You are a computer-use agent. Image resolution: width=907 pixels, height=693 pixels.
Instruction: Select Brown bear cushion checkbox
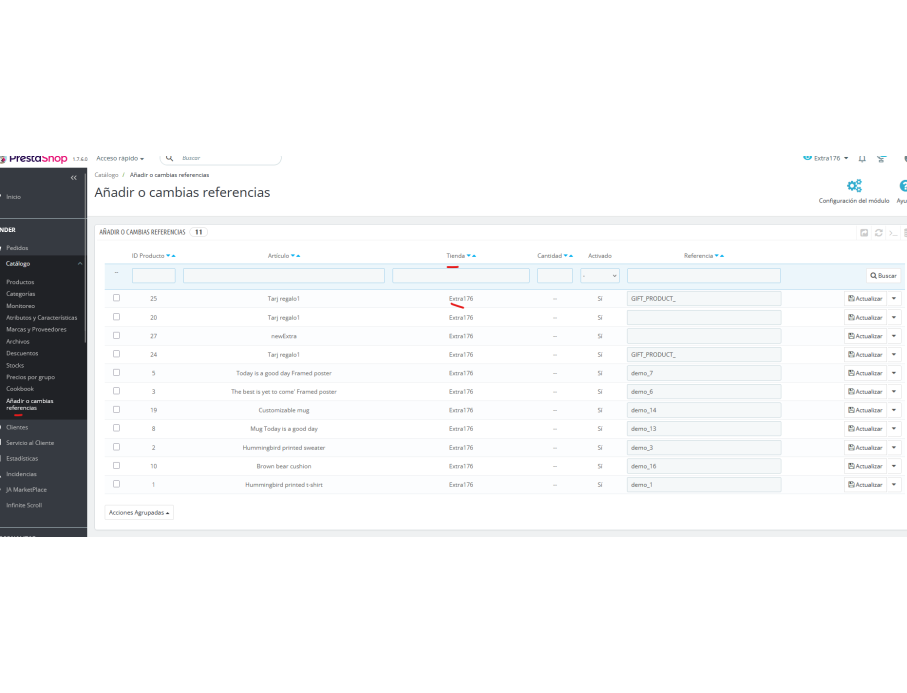point(116,466)
